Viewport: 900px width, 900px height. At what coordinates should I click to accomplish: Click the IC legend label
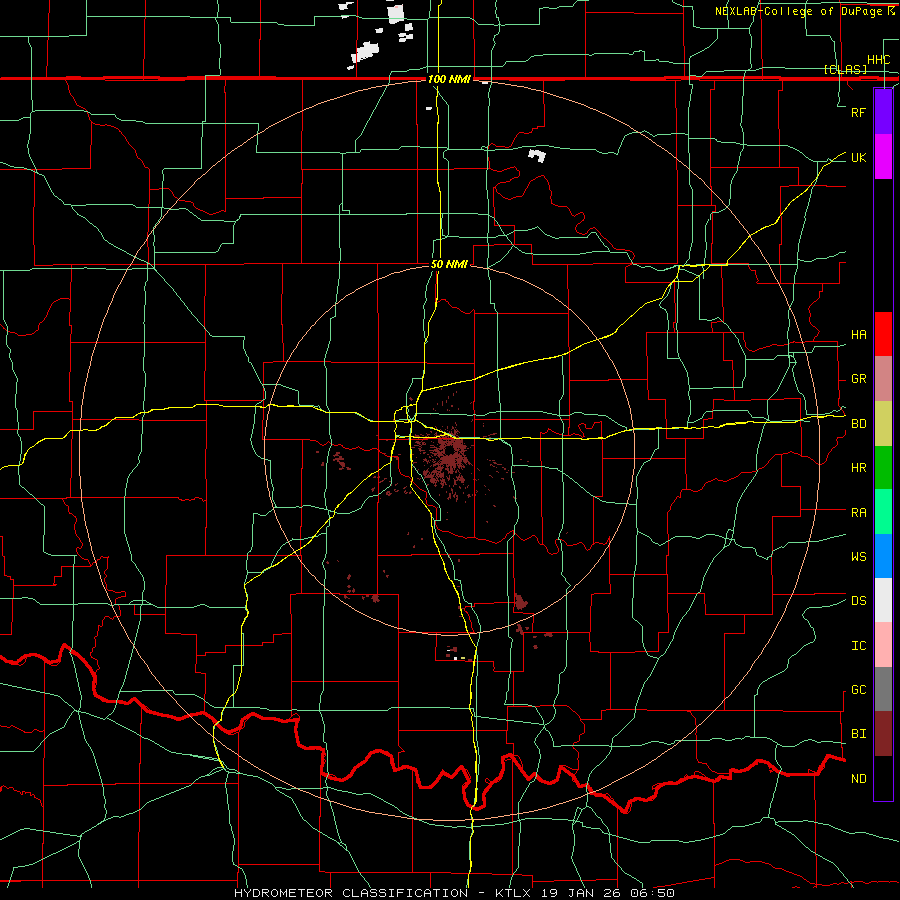pyautogui.click(x=858, y=645)
